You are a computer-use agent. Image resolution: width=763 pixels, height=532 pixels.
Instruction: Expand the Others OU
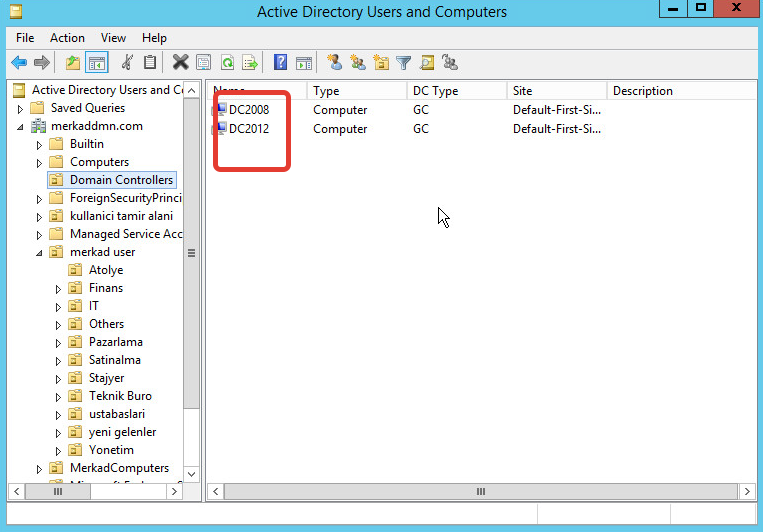click(58, 325)
